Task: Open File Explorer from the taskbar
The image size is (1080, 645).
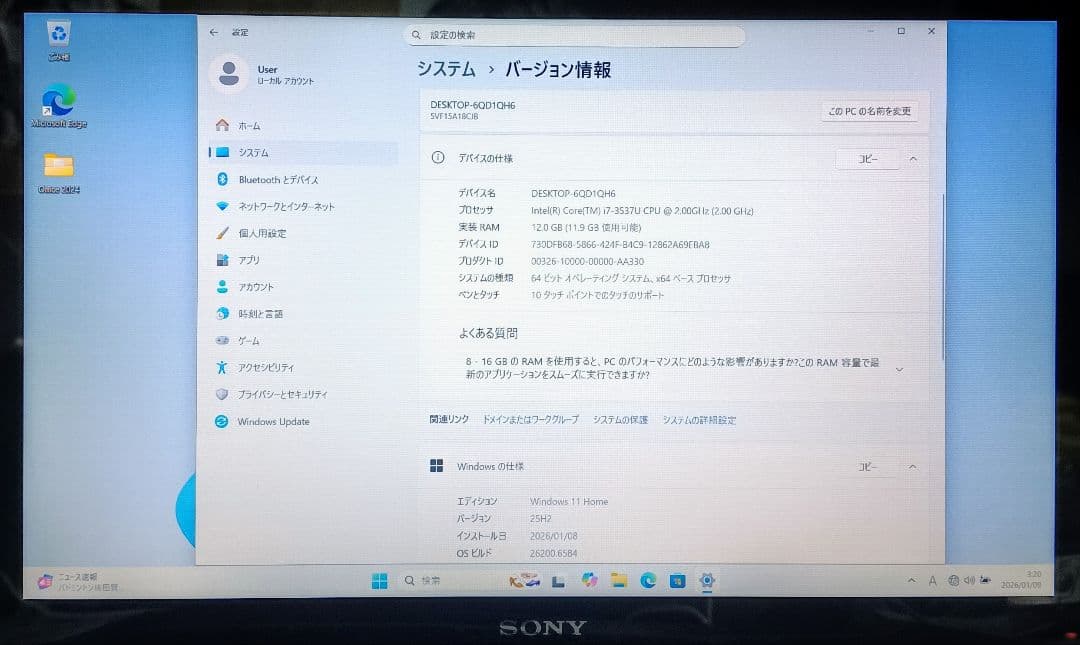Action: [x=618, y=580]
